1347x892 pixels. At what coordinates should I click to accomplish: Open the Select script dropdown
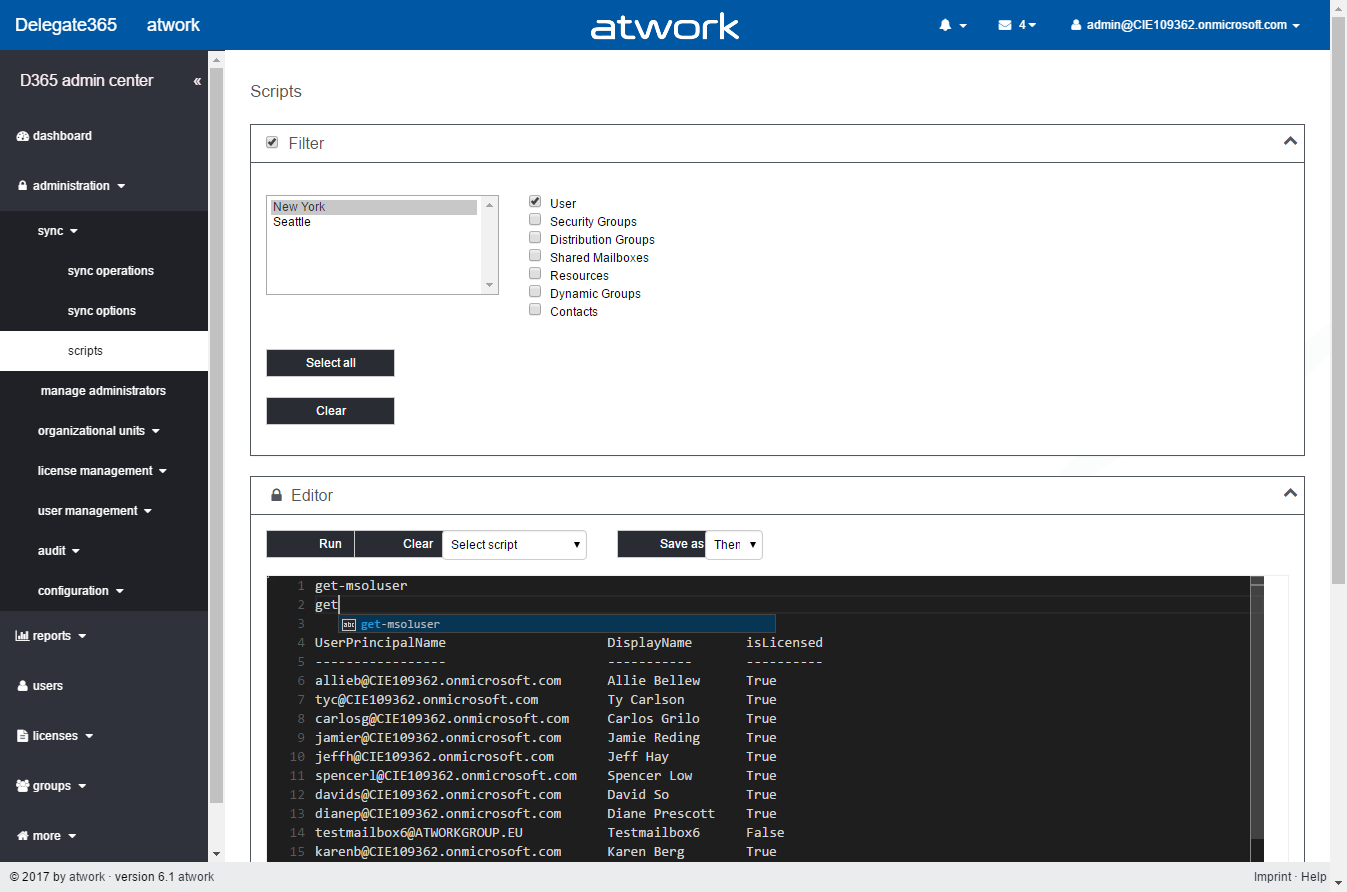coord(514,544)
